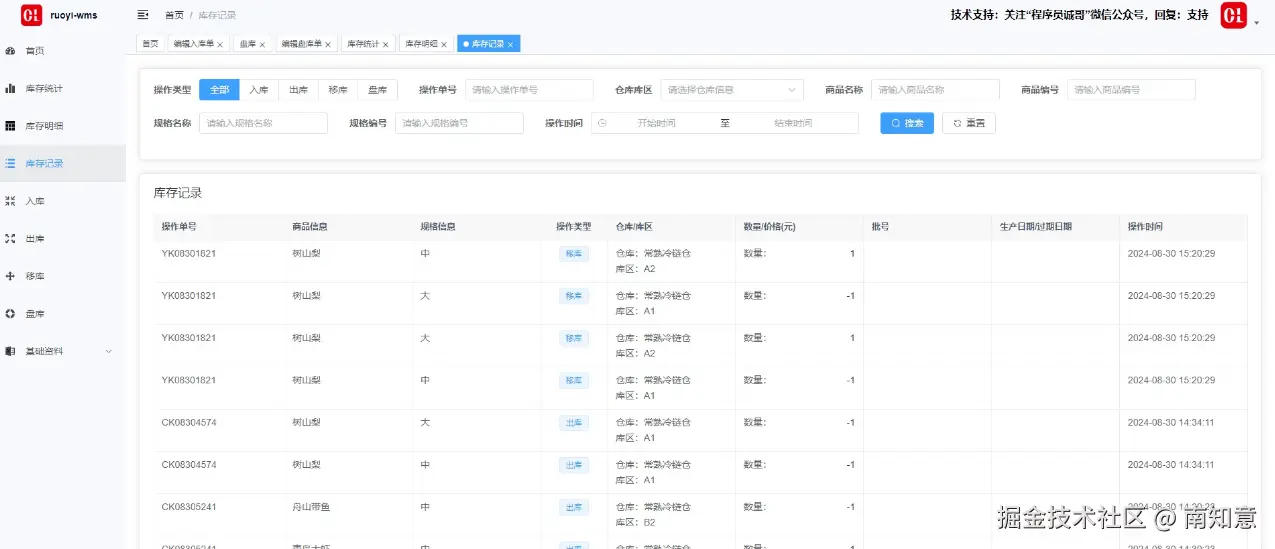The image size is (1275, 549).
Task: Collapse the sidebar with the hamburger icon
Action: [143, 15]
